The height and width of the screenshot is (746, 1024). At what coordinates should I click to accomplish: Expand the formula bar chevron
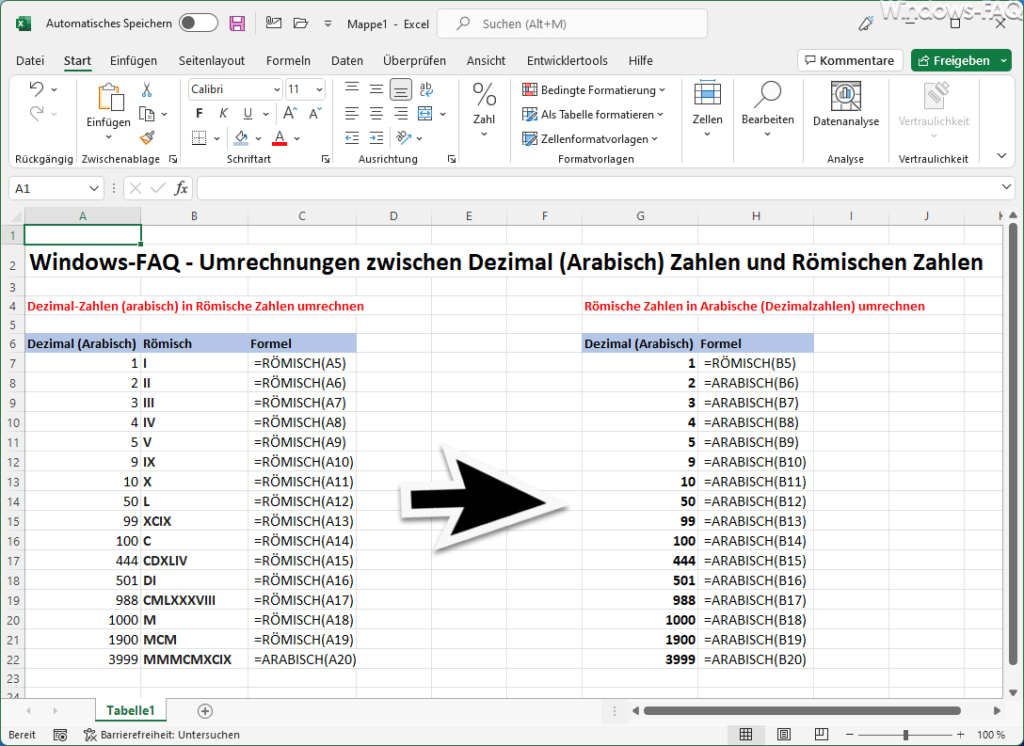1006,187
